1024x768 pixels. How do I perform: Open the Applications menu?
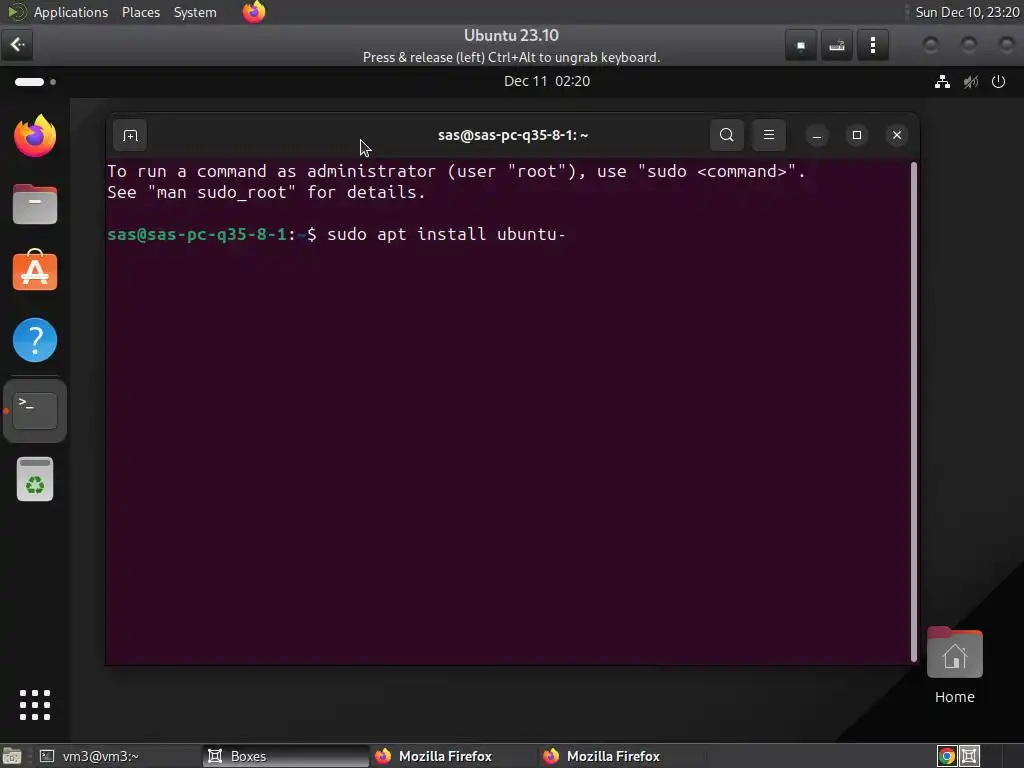(x=71, y=12)
